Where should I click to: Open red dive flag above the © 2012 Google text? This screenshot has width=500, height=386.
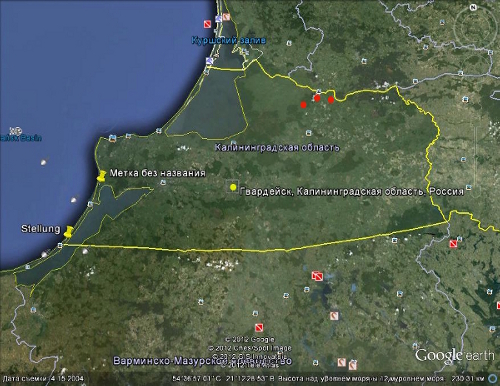coord(259,328)
